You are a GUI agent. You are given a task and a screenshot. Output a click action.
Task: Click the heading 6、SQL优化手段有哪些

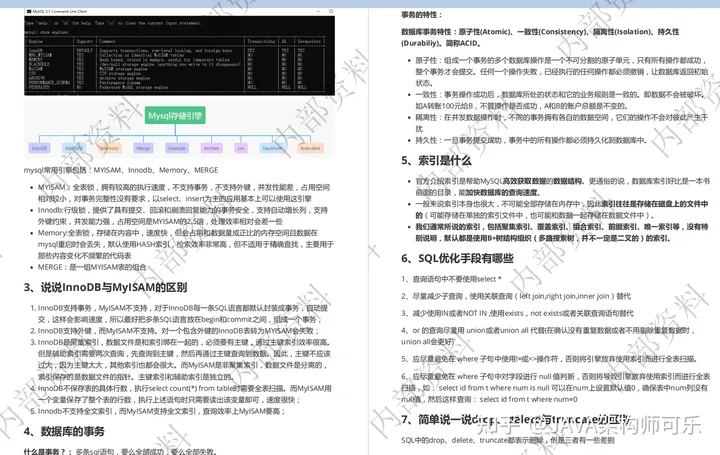(x=457, y=258)
